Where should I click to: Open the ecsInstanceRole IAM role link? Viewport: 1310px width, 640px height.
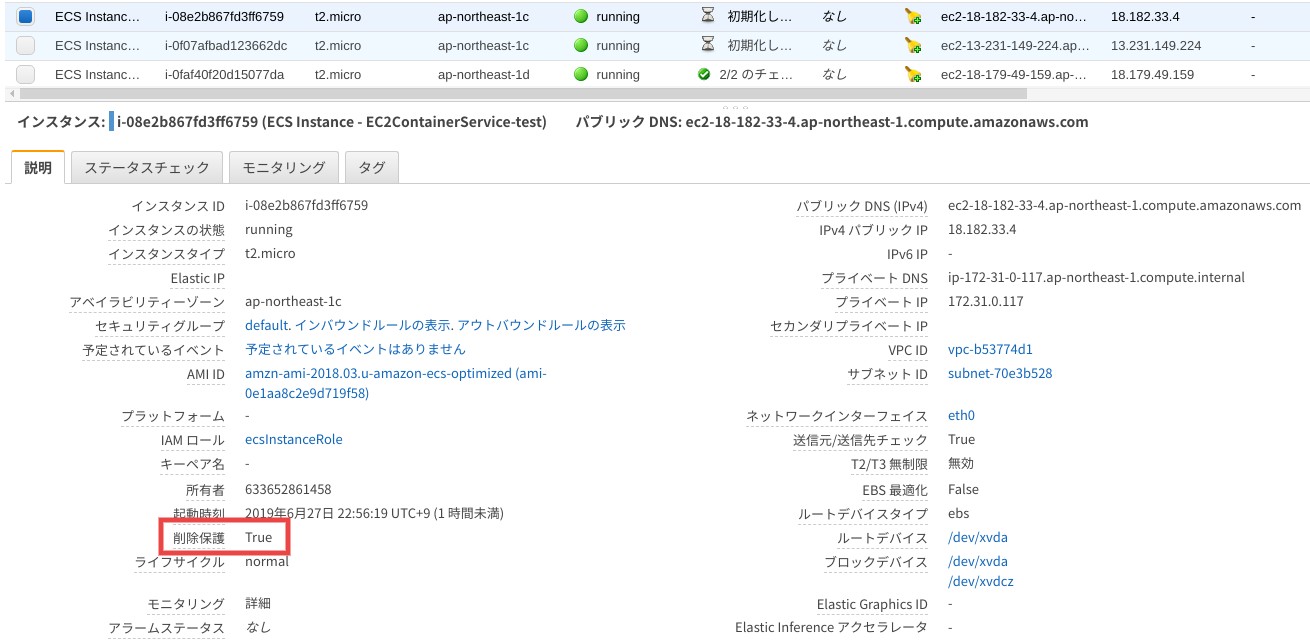[x=294, y=439]
